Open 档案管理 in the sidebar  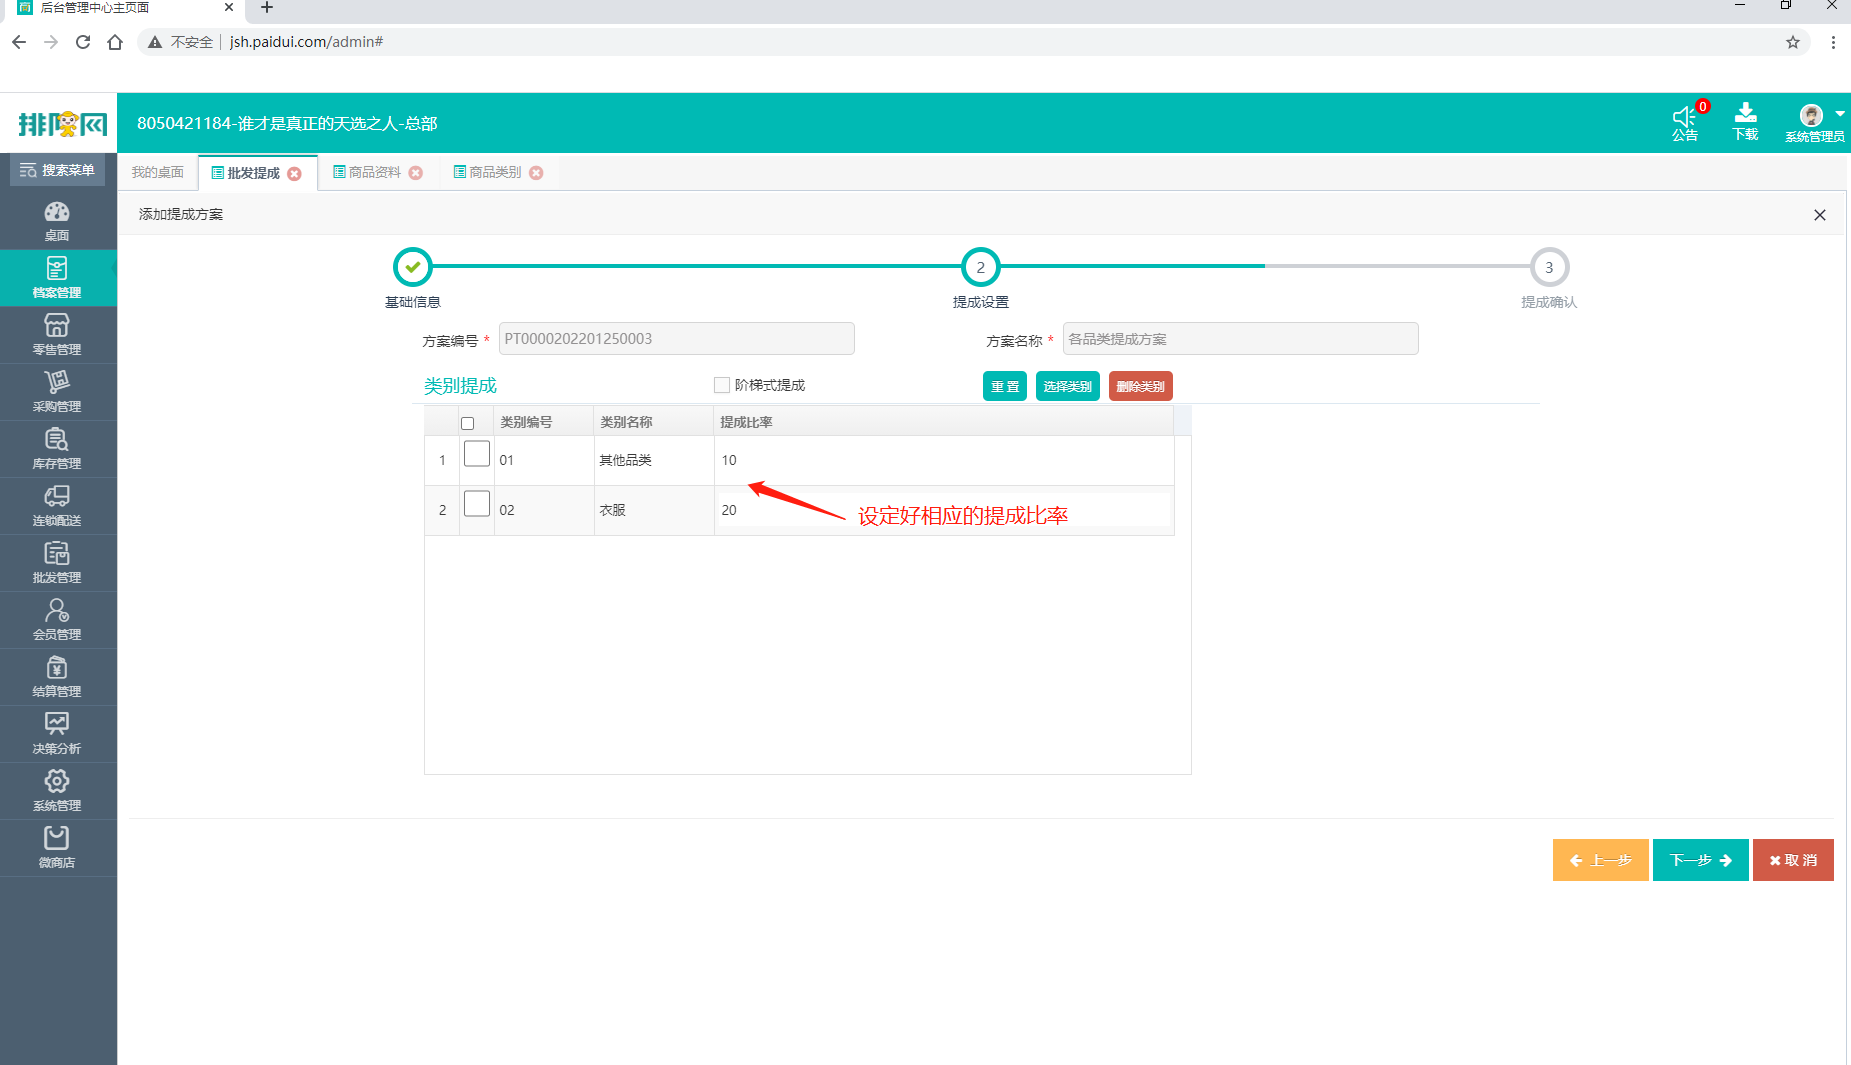tap(57, 278)
